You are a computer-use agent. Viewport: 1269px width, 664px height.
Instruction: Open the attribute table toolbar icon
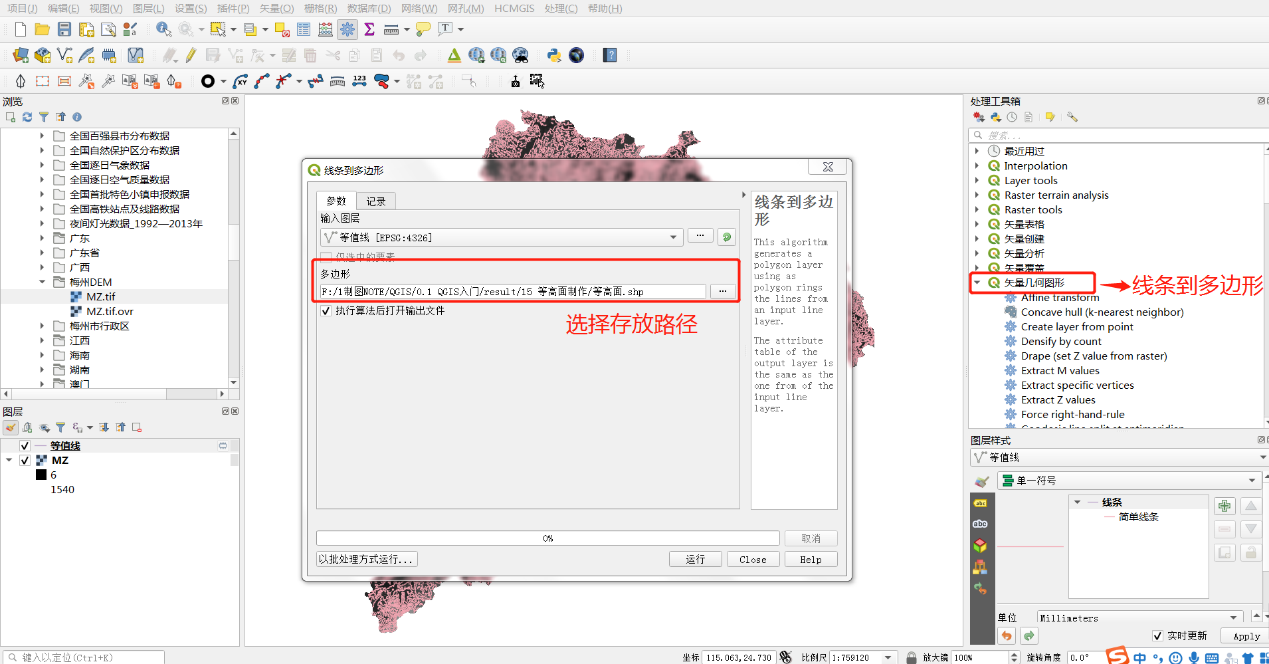coord(303,30)
